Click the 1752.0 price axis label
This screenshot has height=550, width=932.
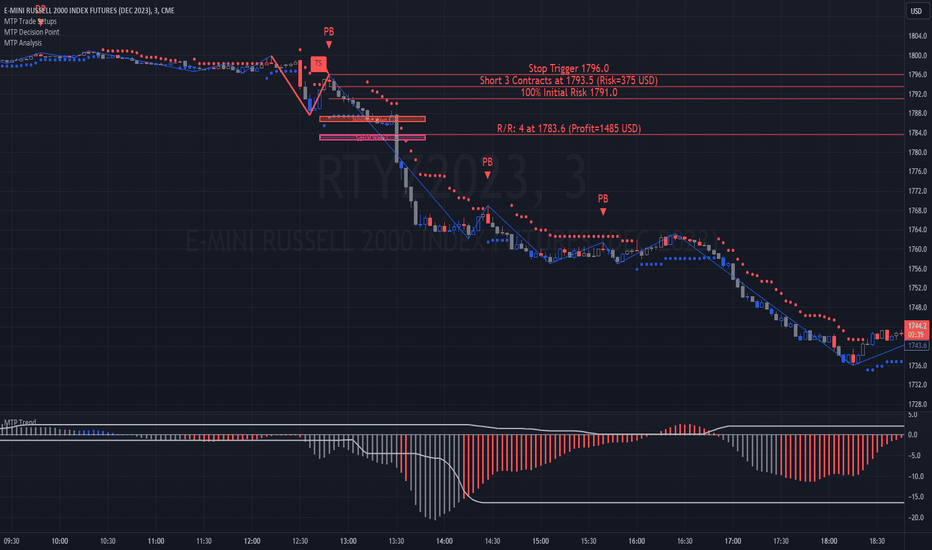[x=917, y=288]
